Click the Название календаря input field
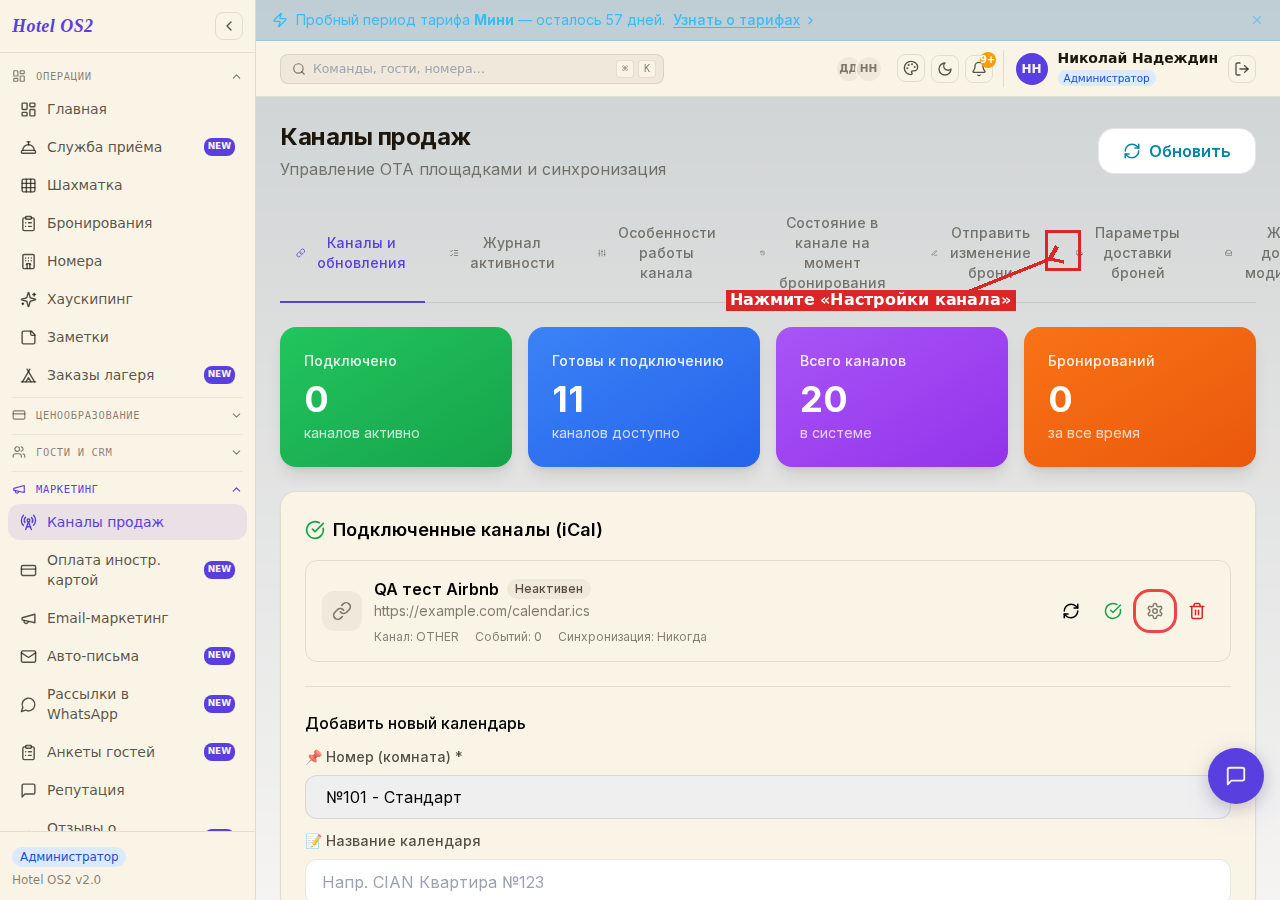 [x=768, y=881]
